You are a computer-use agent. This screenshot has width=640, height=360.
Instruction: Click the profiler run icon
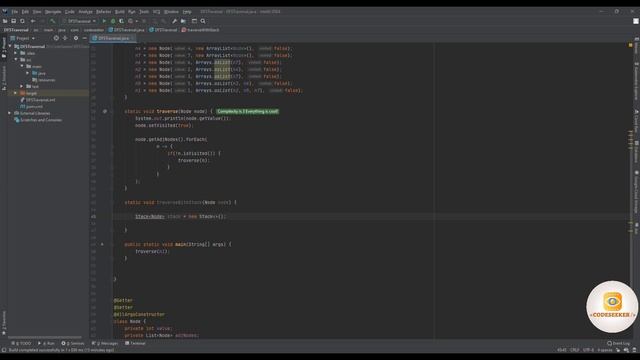(131, 21)
